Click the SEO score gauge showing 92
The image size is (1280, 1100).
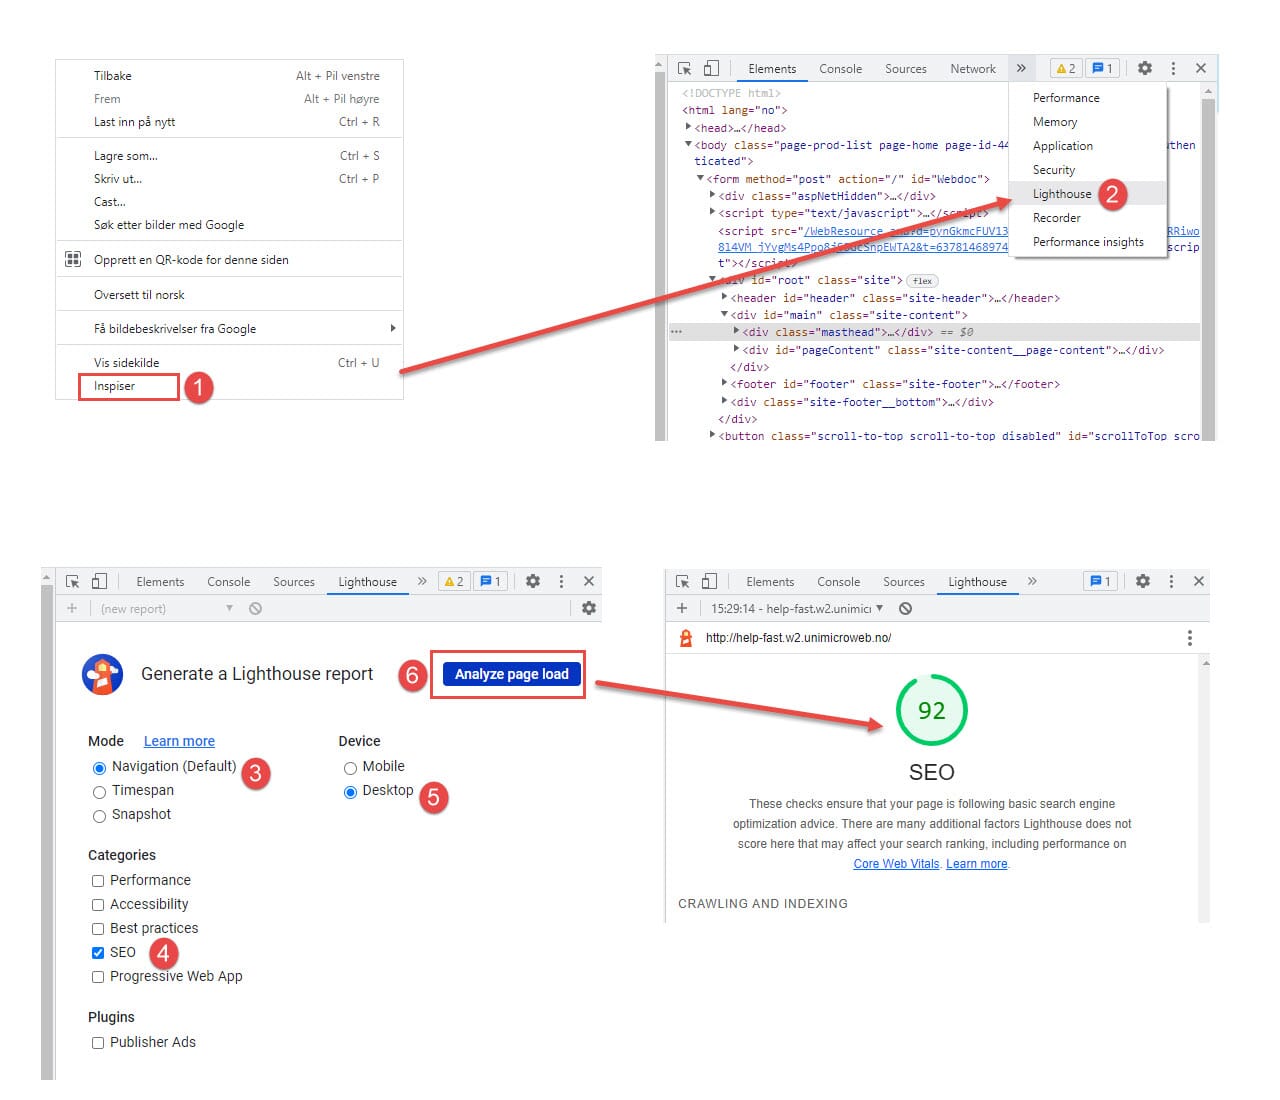click(931, 710)
